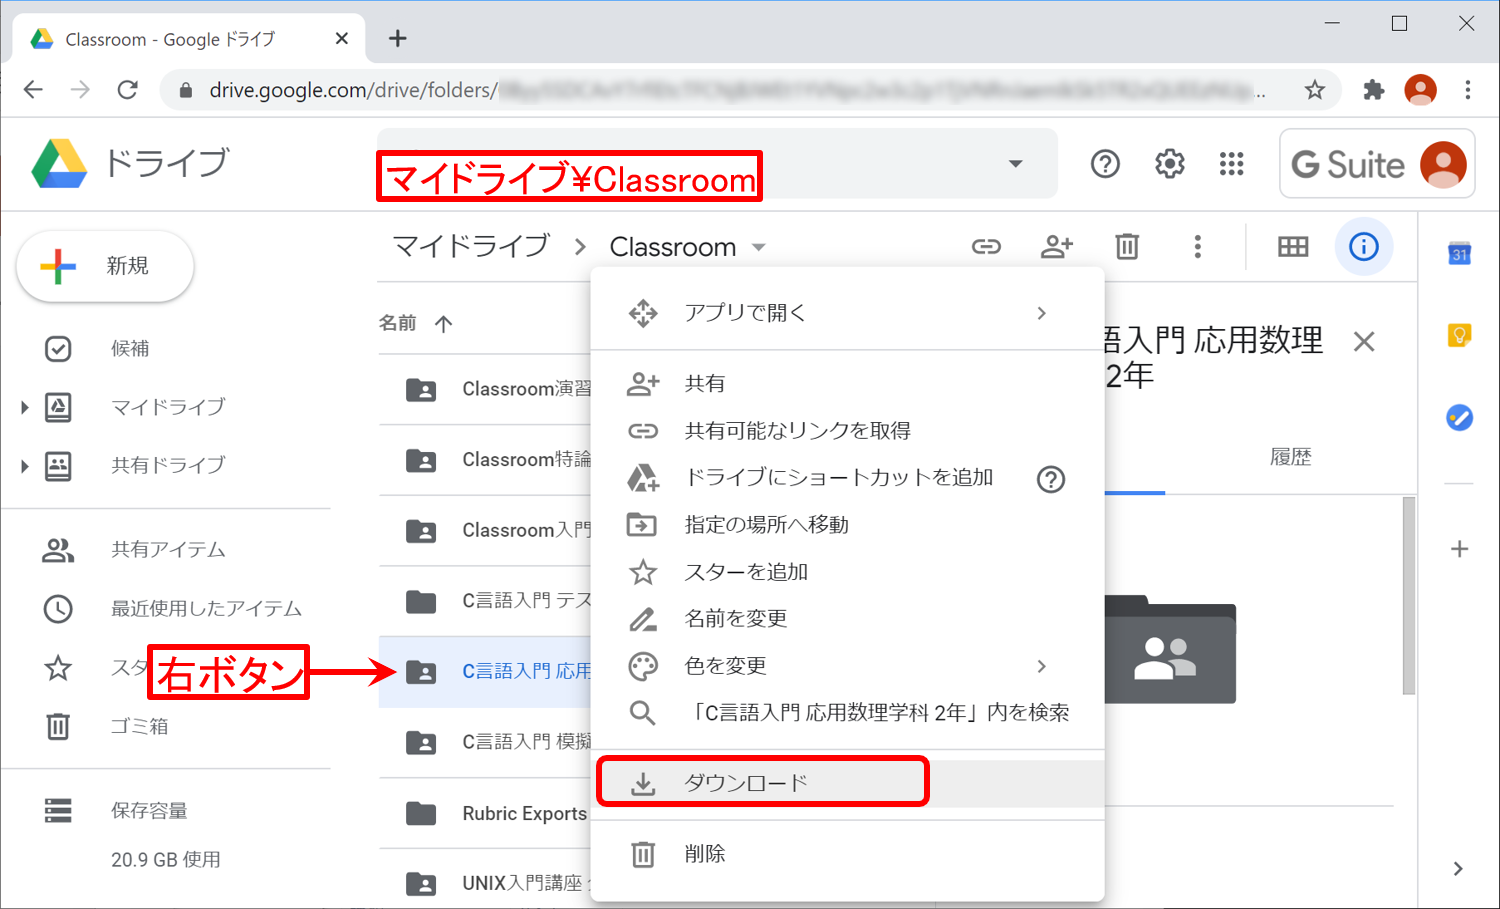Screen dimensions: 1500x909
Task: Open 色を変更 (Change color) submenu
Action: pos(848,666)
